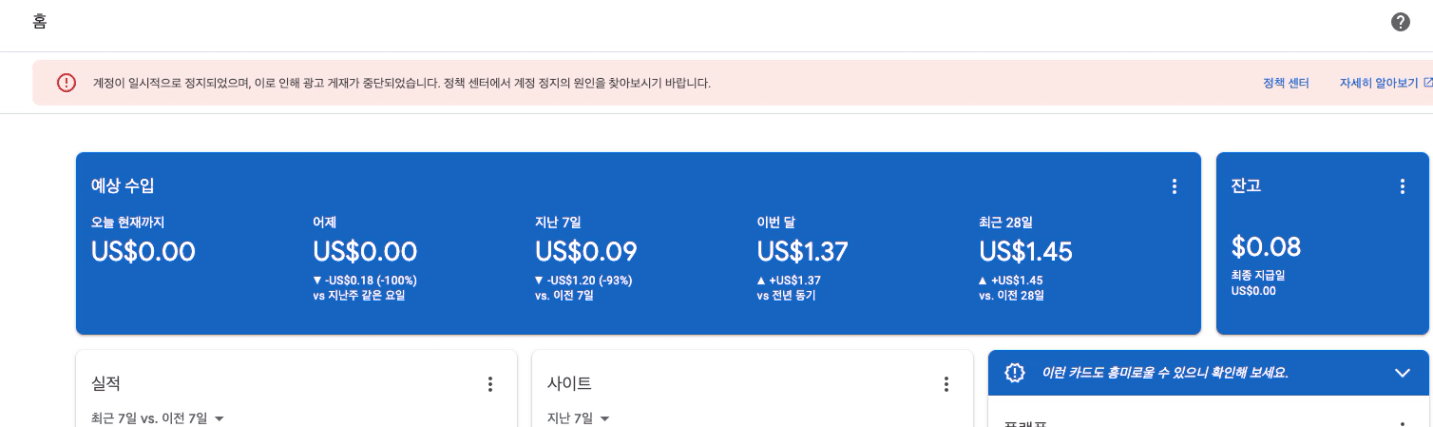Click the 이번 달 earnings value US$1.37
Image resolution: width=1433 pixels, height=427 pixels.
click(x=802, y=252)
